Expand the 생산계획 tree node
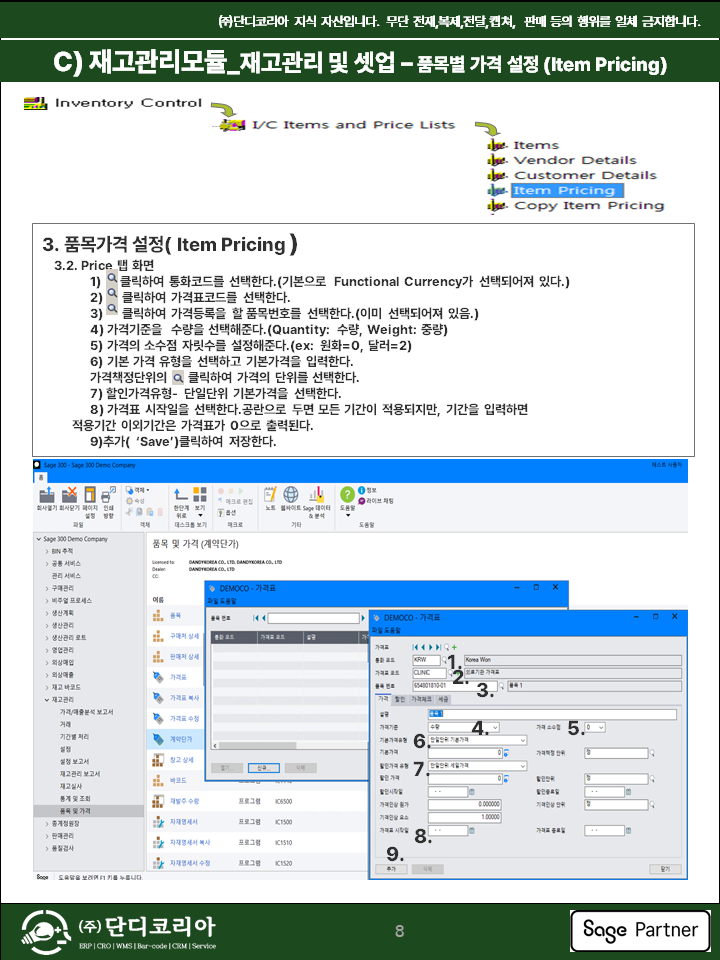Screen dimensions: 720x960 [x=47, y=613]
